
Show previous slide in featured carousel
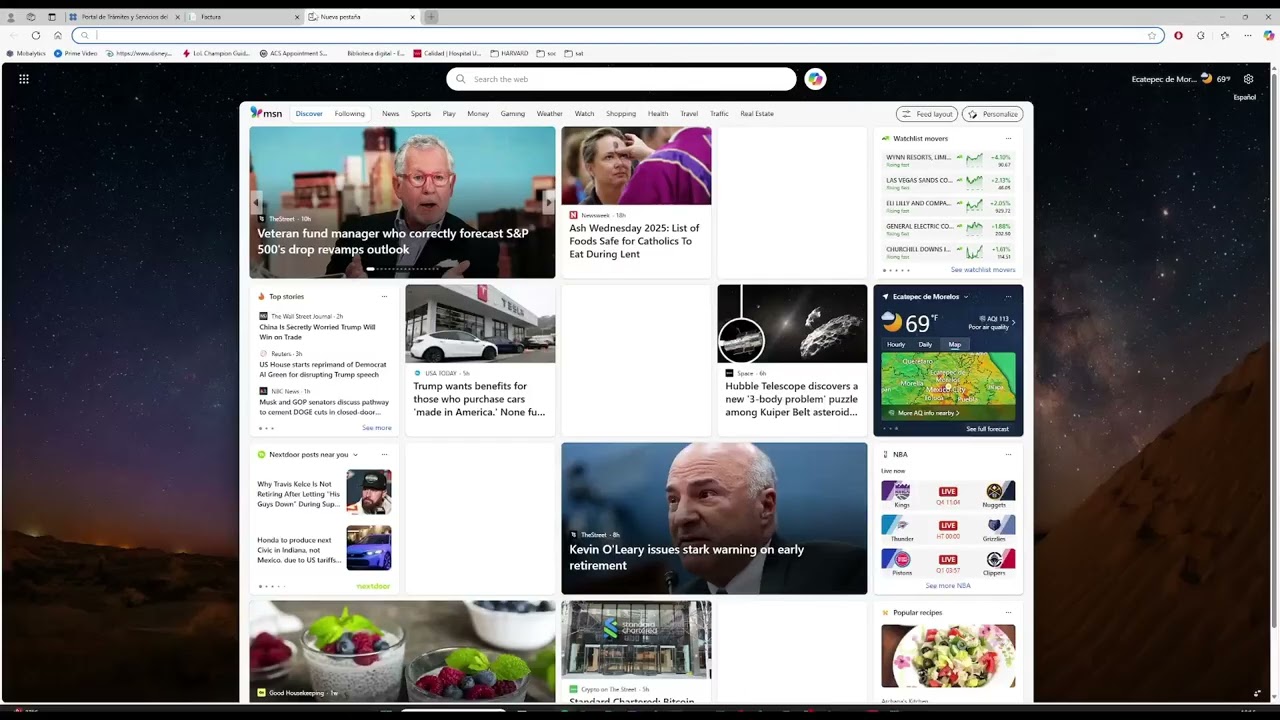[256, 202]
